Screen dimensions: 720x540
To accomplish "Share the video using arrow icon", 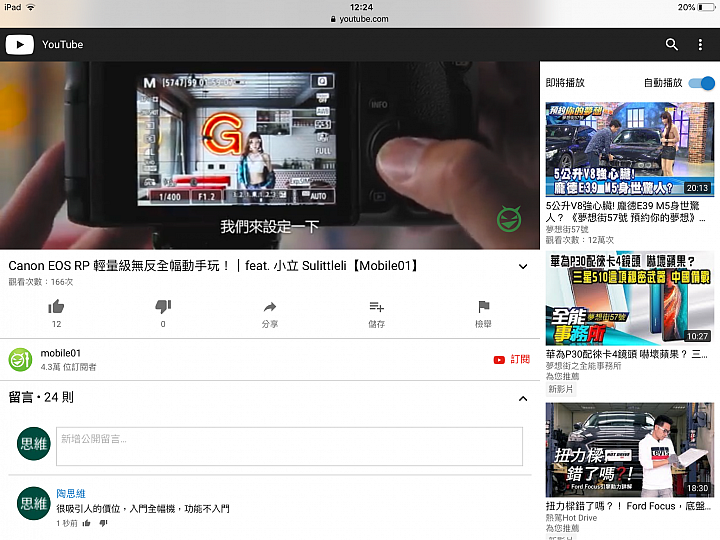I will [270, 306].
